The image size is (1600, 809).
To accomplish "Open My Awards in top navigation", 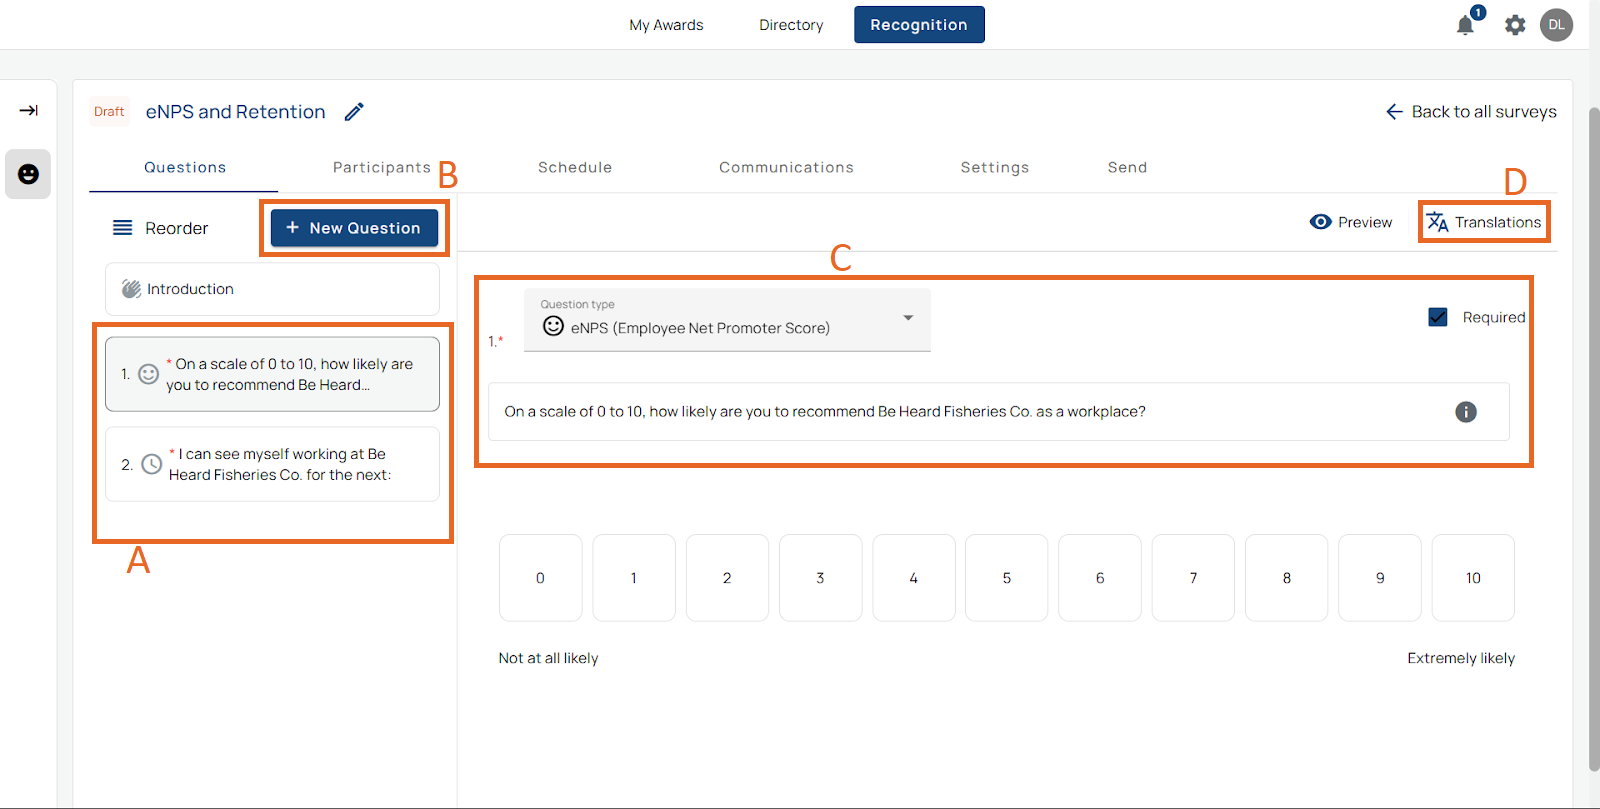I will click(x=666, y=25).
